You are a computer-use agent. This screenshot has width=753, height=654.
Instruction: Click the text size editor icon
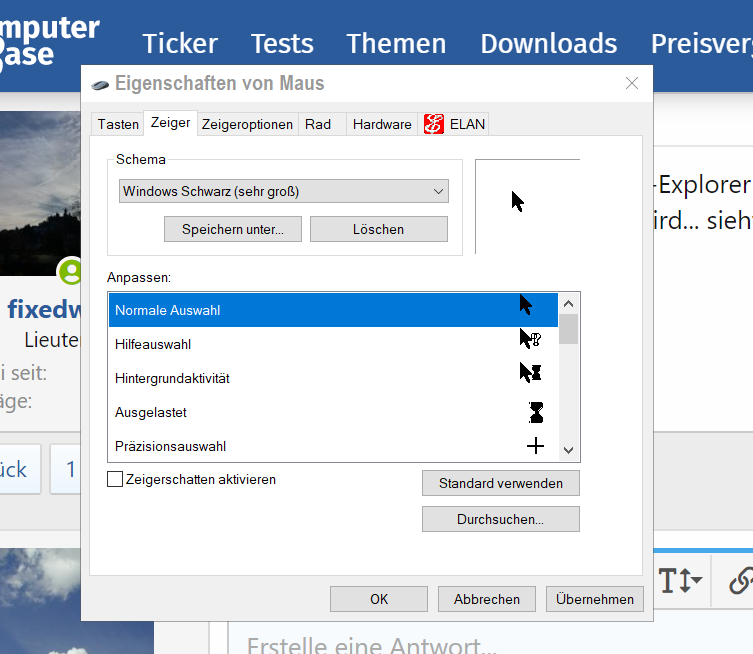point(680,581)
